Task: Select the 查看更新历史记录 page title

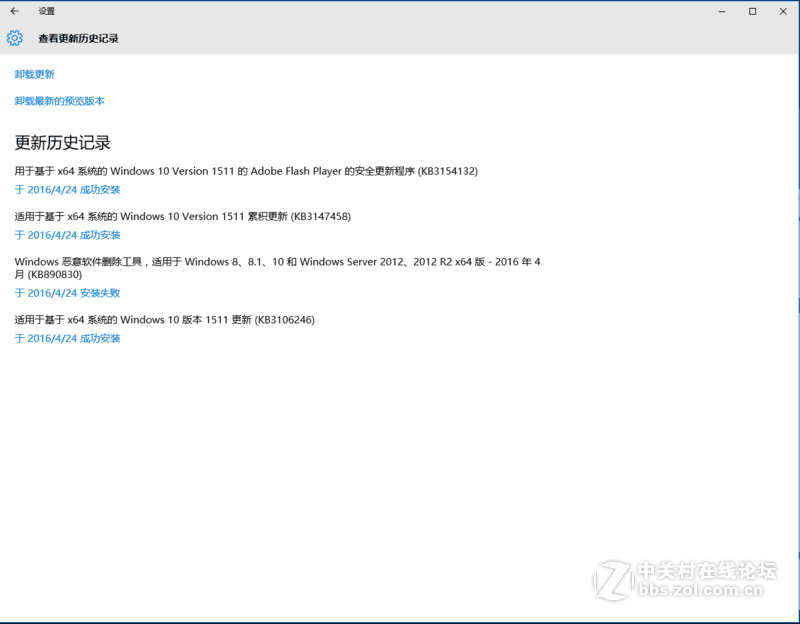Action: (x=79, y=38)
